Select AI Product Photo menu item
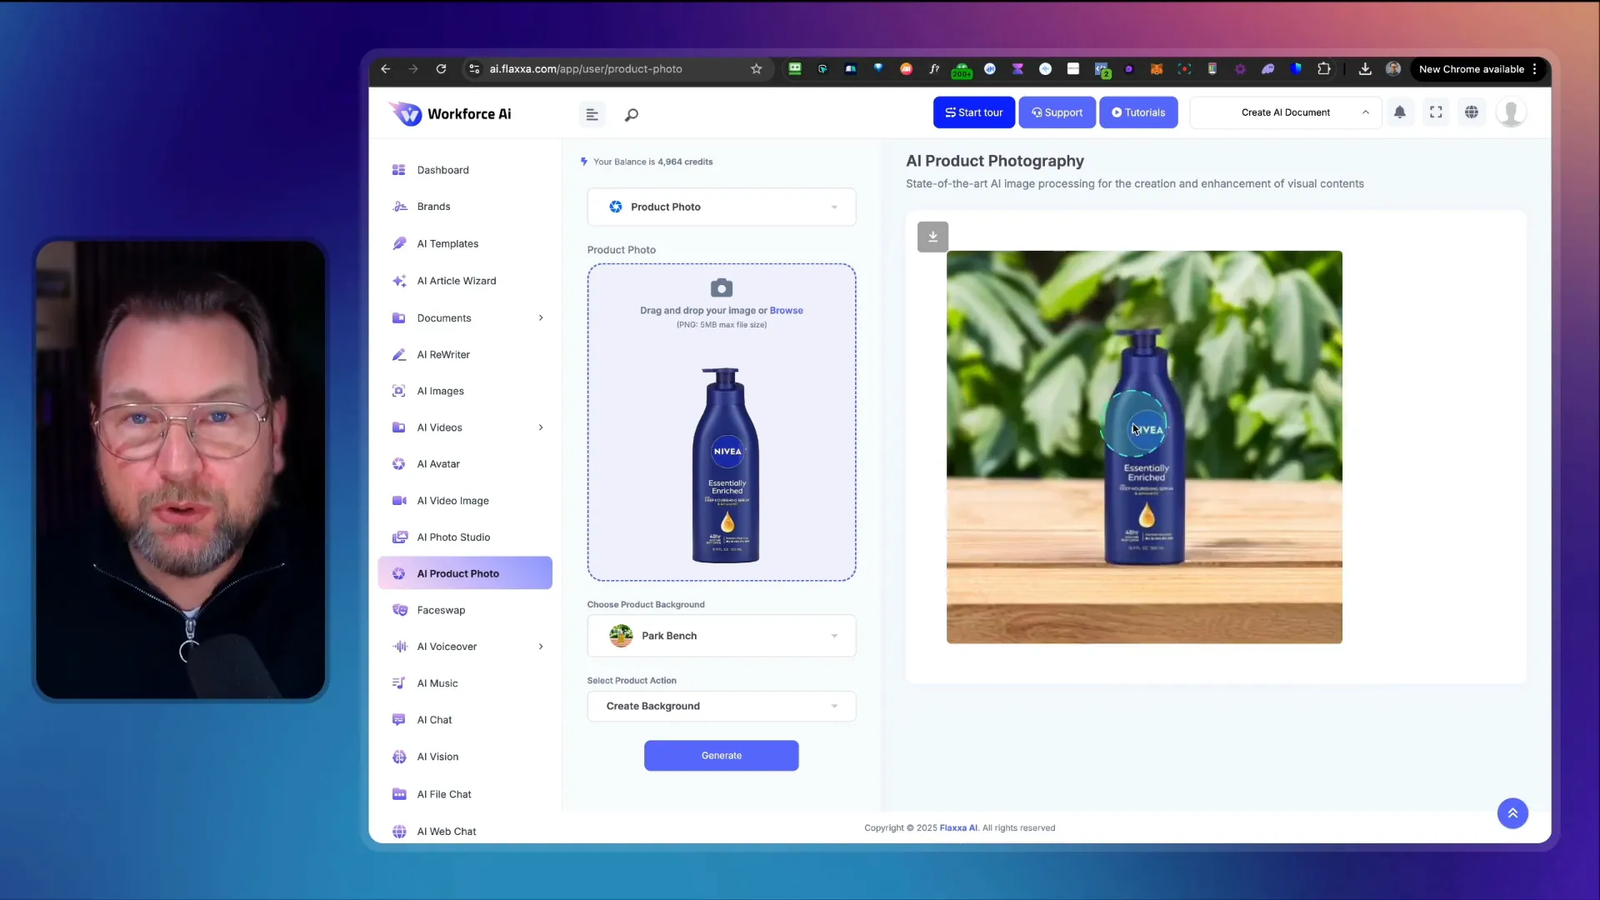The width and height of the screenshot is (1600, 900). point(465,573)
